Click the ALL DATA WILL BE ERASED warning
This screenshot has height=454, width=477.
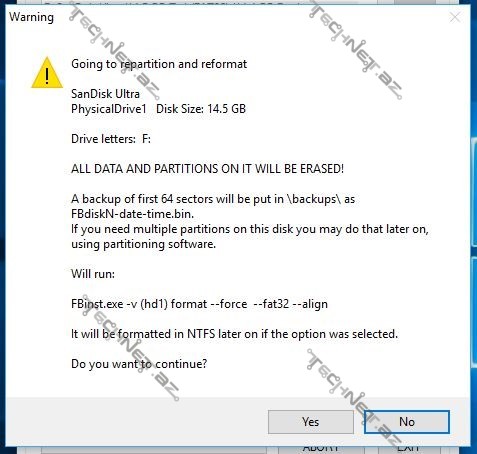tap(207, 169)
